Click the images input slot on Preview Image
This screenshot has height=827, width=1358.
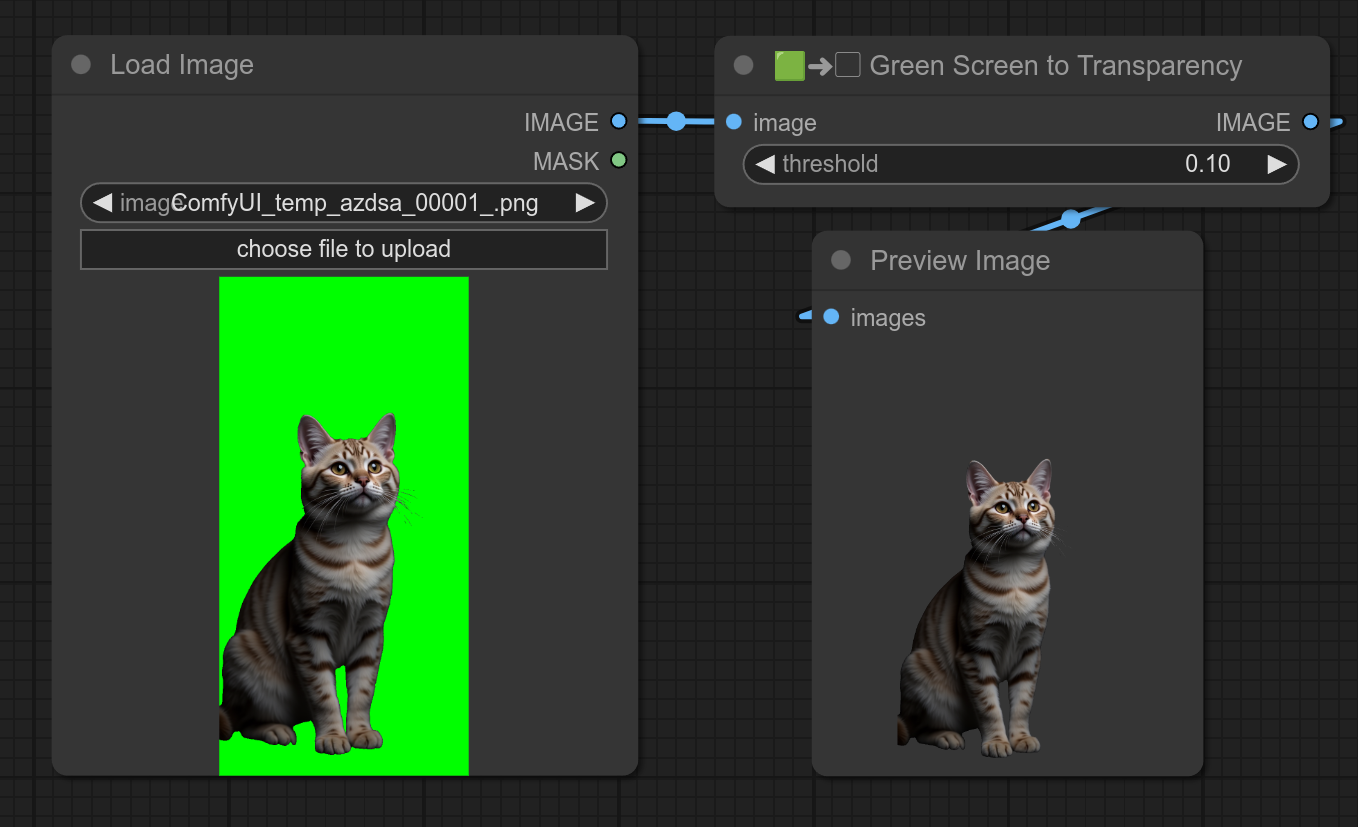click(x=831, y=316)
